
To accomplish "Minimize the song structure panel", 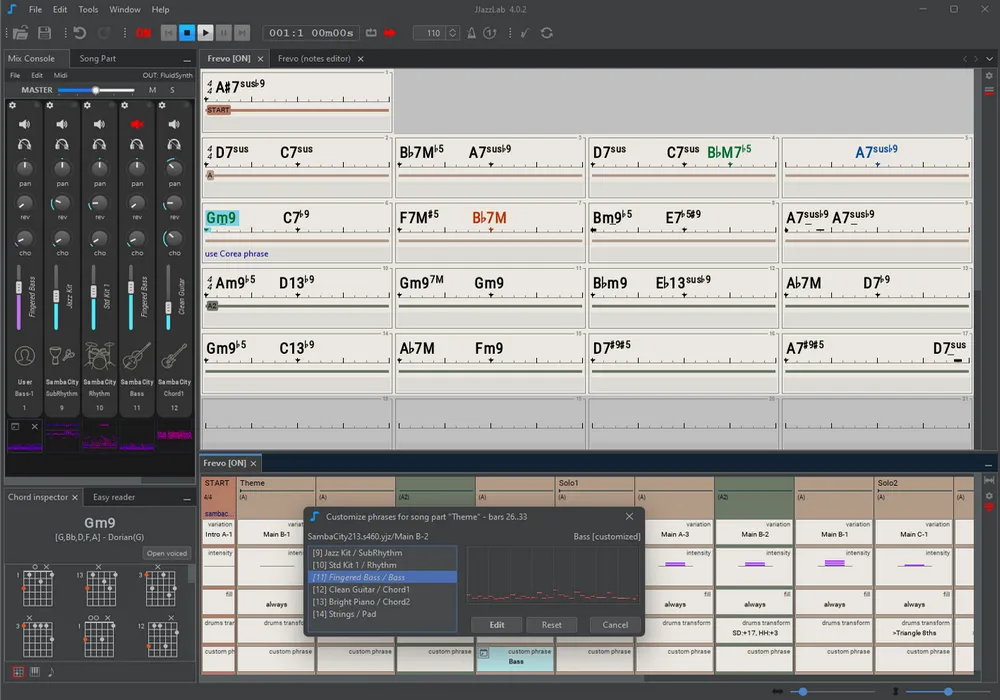I will click(988, 465).
